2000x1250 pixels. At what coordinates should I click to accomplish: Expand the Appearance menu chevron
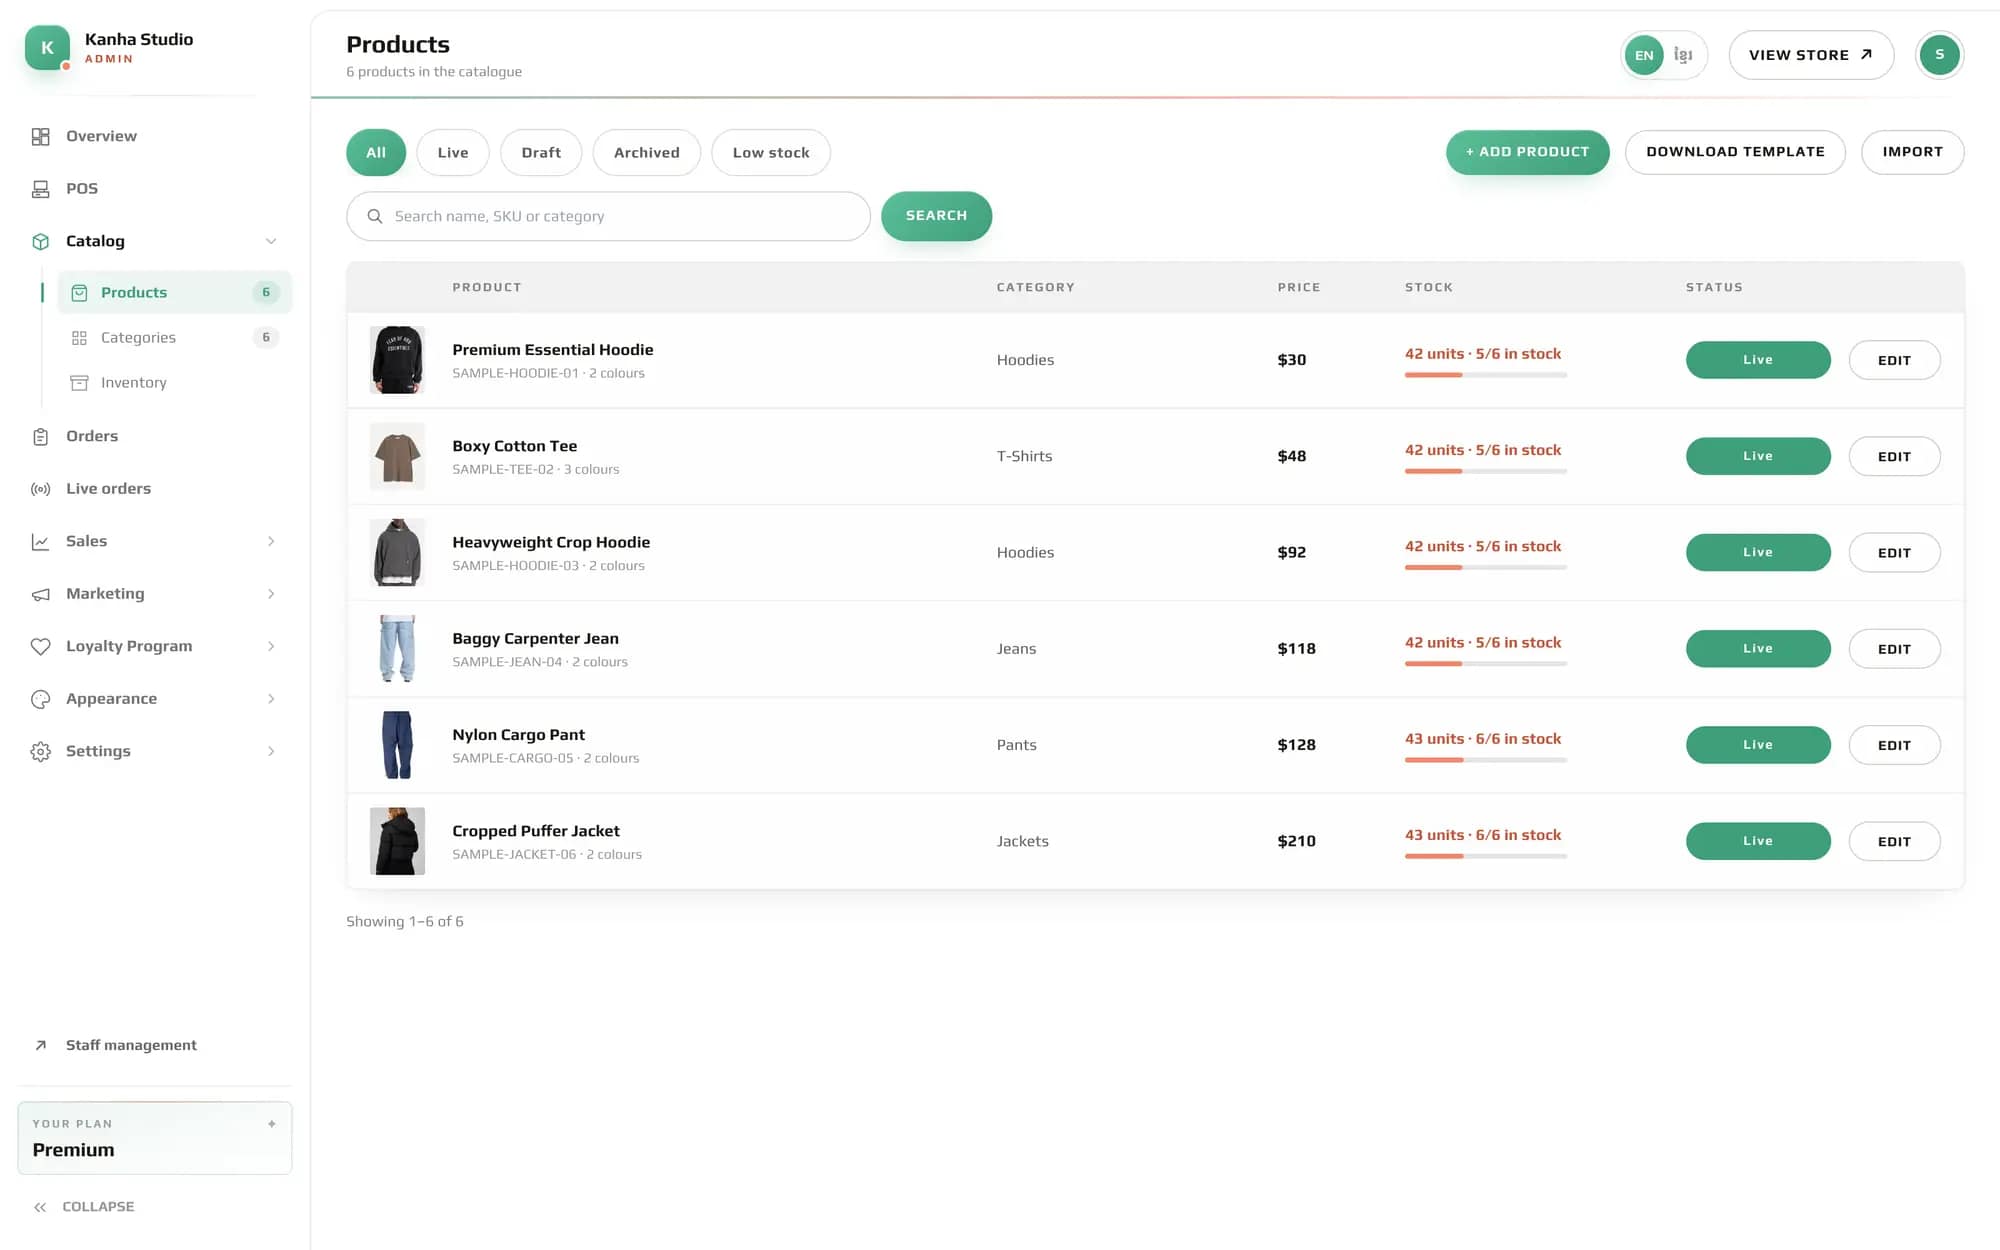coord(271,699)
